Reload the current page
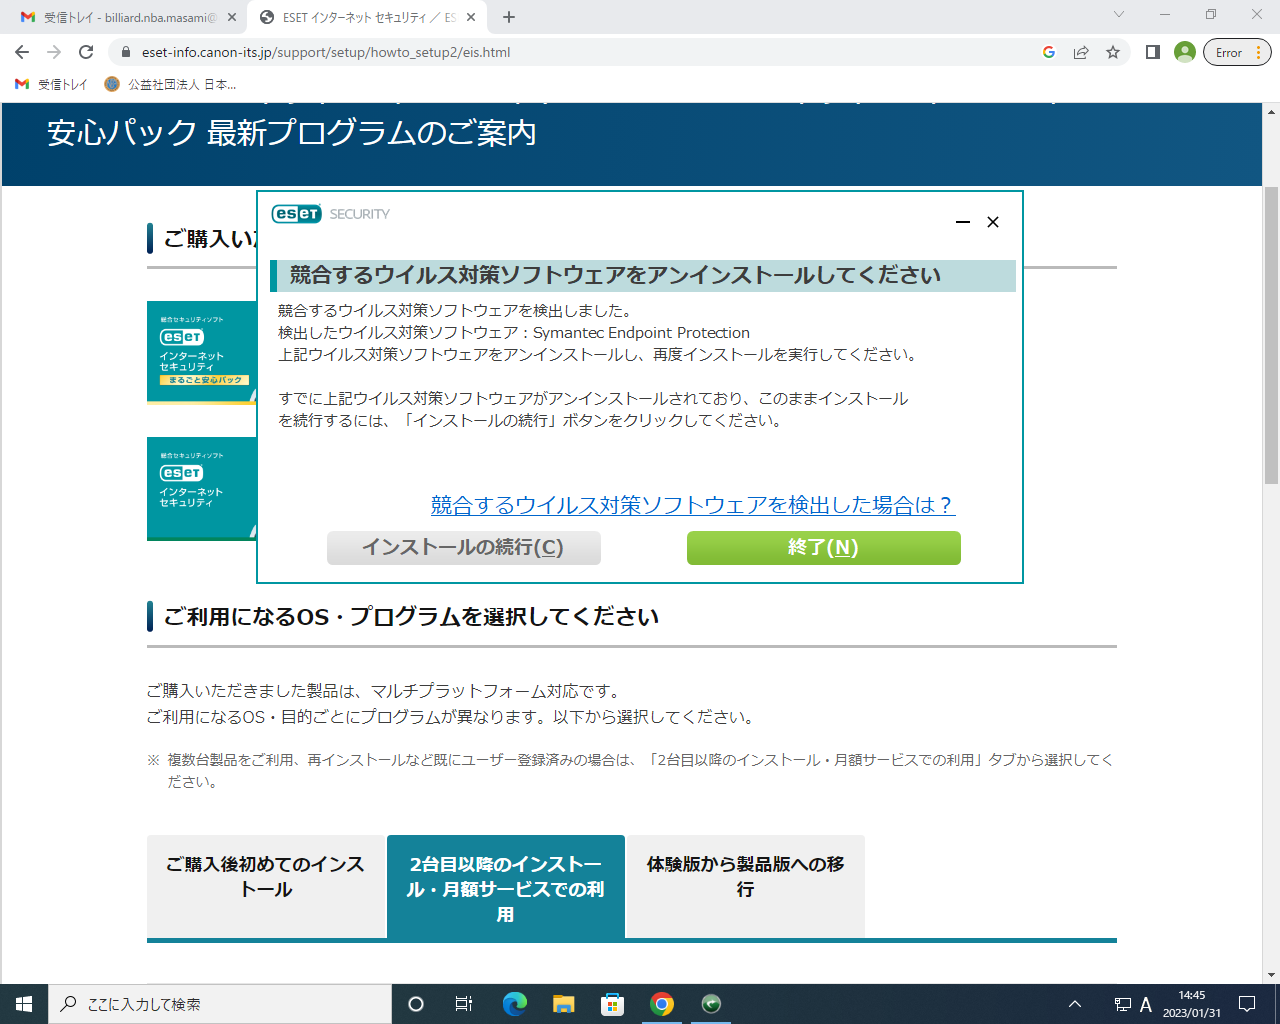Viewport: 1280px width, 1024px height. click(86, 52)
